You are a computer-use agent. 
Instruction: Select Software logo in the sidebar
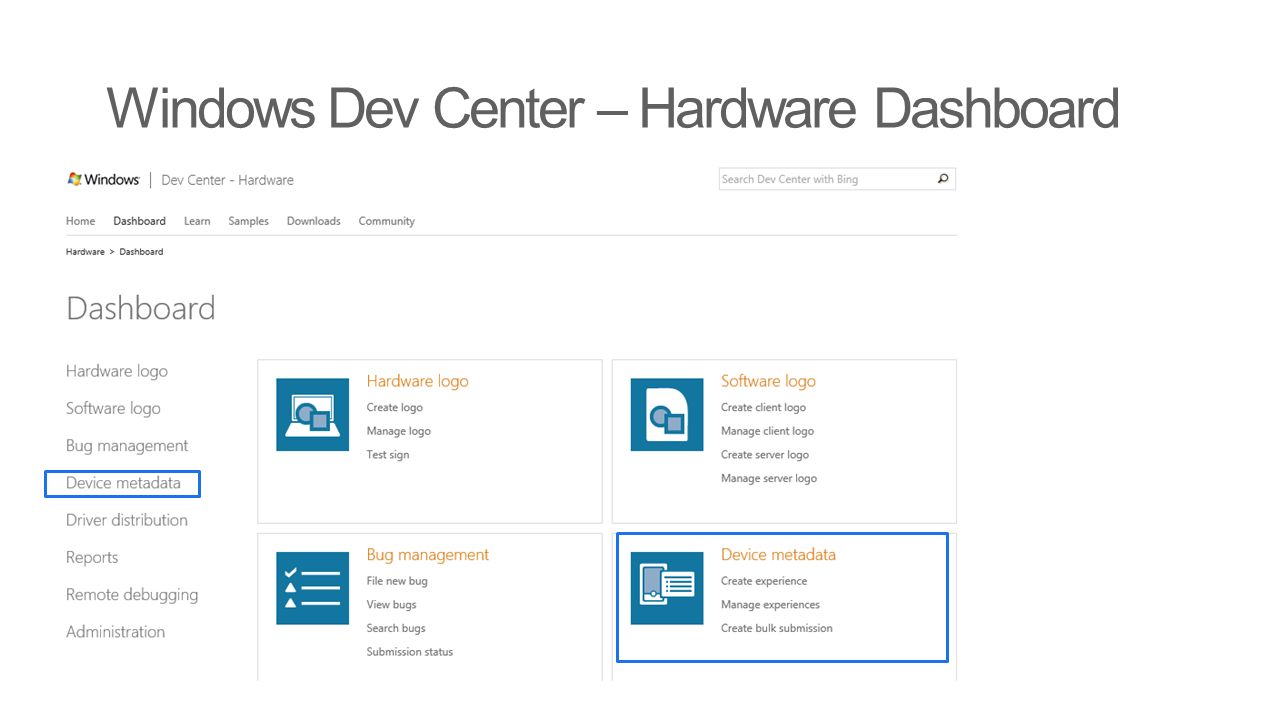click(113, 408)
